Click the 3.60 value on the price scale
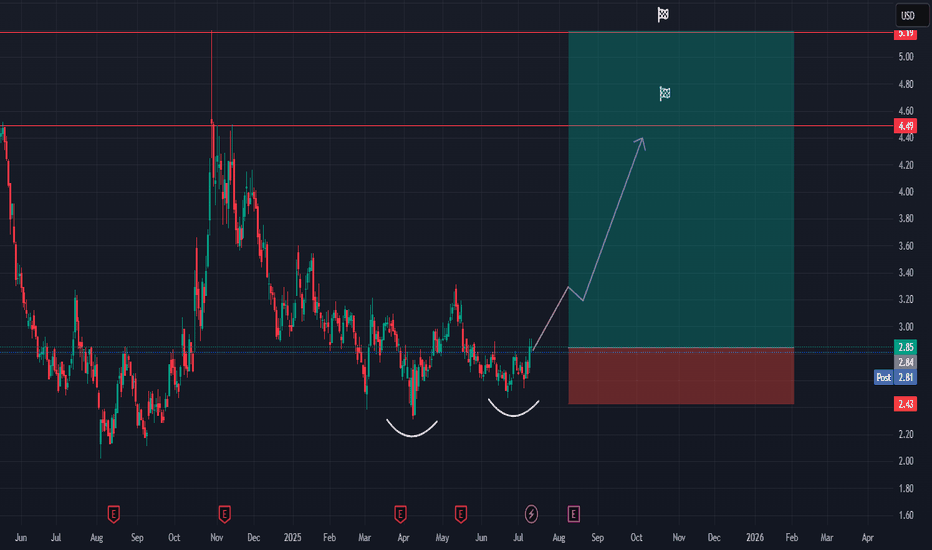This screenshot has width=932, height=550. 906,246
